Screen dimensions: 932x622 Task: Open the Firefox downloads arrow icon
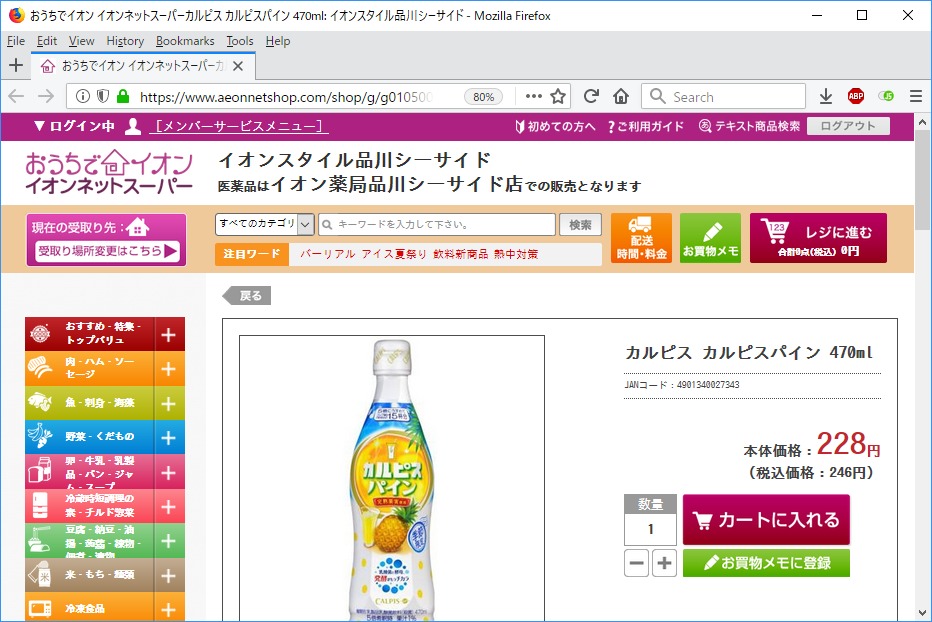coord(826,96)
